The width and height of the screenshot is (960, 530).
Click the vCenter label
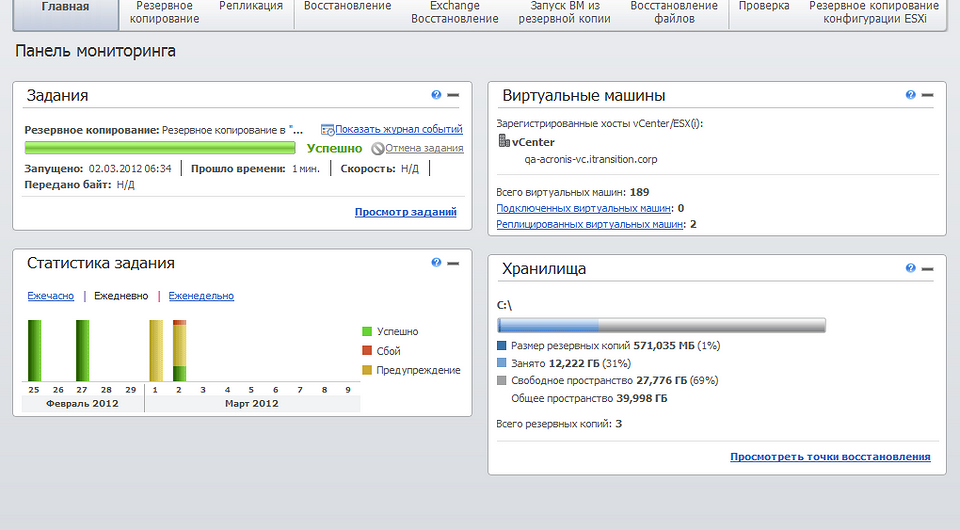pos(533,142)
